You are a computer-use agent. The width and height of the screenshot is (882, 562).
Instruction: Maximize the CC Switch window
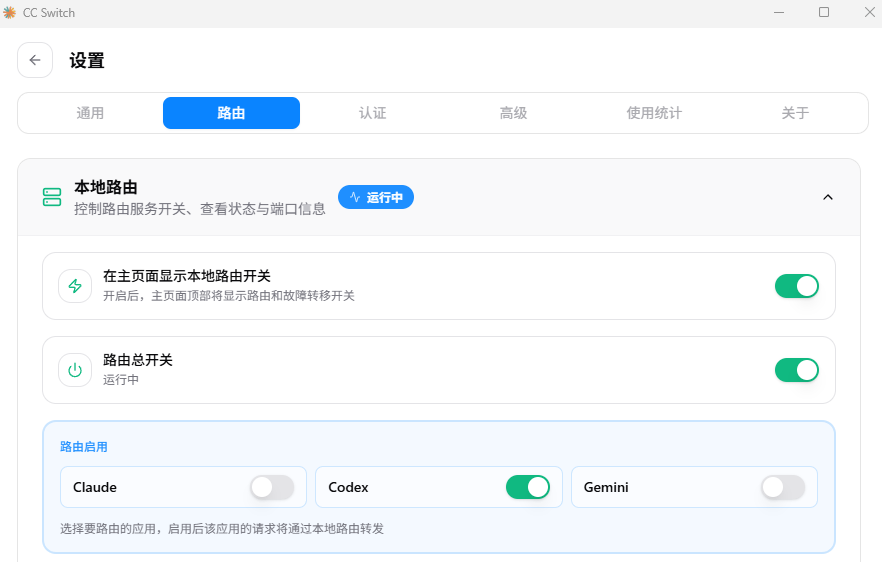pyautogui.click(x=824, y=12)
